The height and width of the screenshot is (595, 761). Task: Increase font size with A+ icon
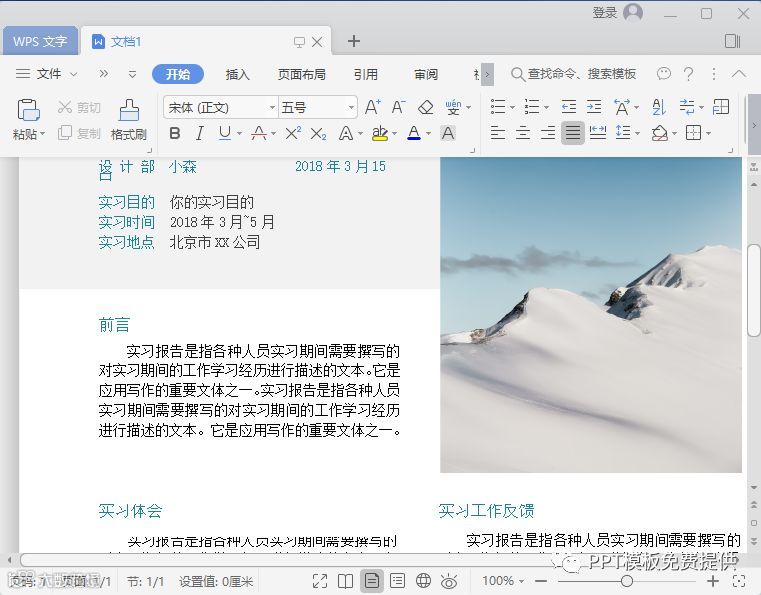pyautogui.click(x=372, y=107)
